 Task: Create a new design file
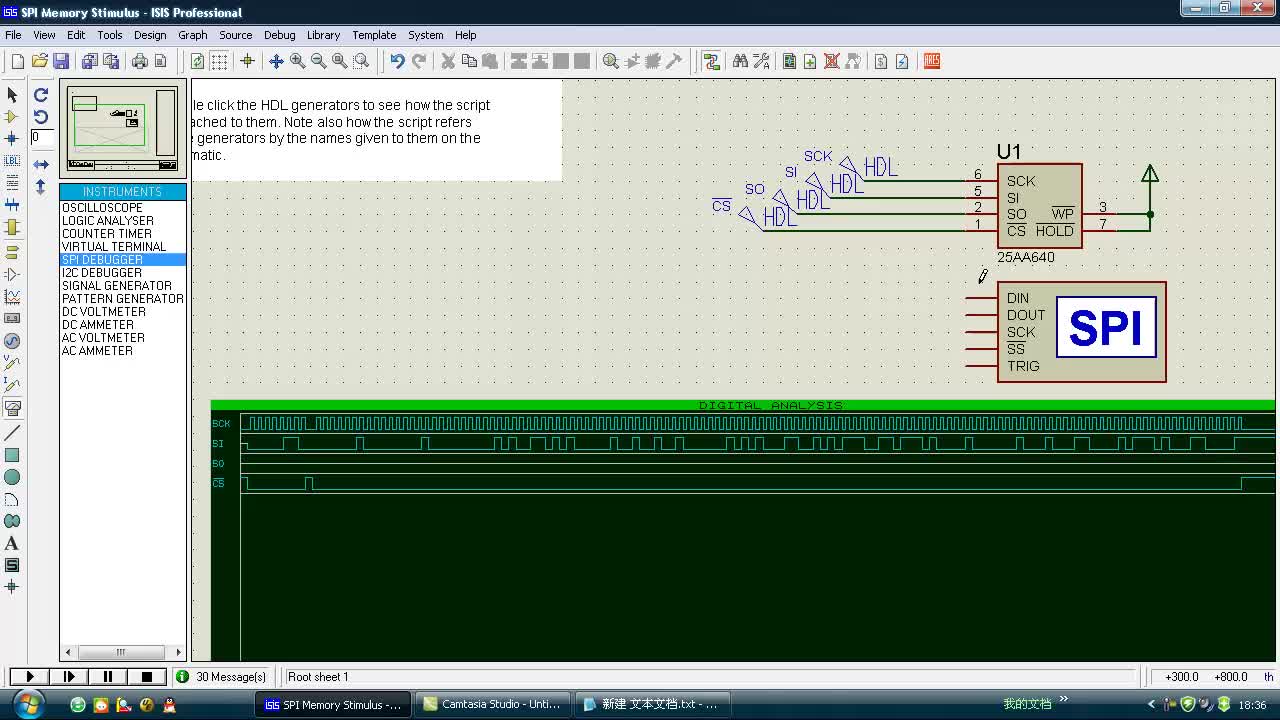[x=18, y=61]
